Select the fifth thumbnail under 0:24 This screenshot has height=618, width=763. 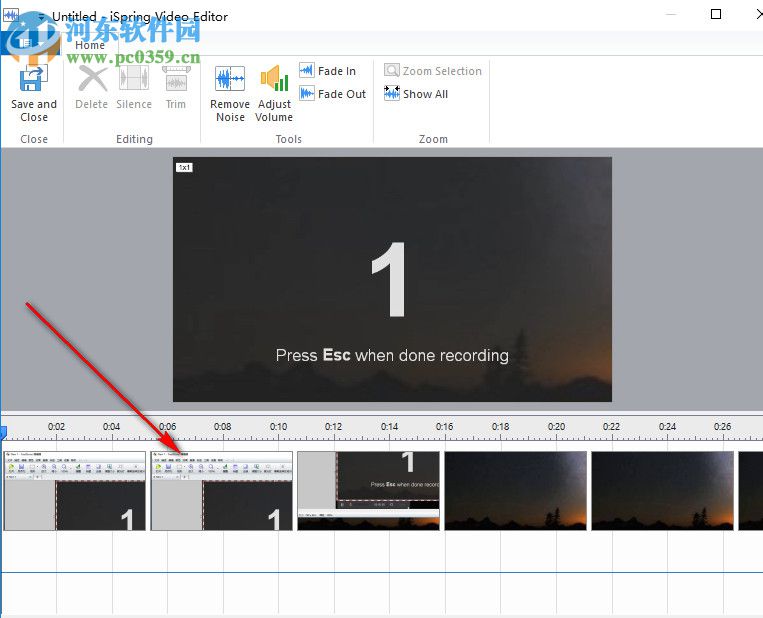pyautogui.click(x=663, y=491)
